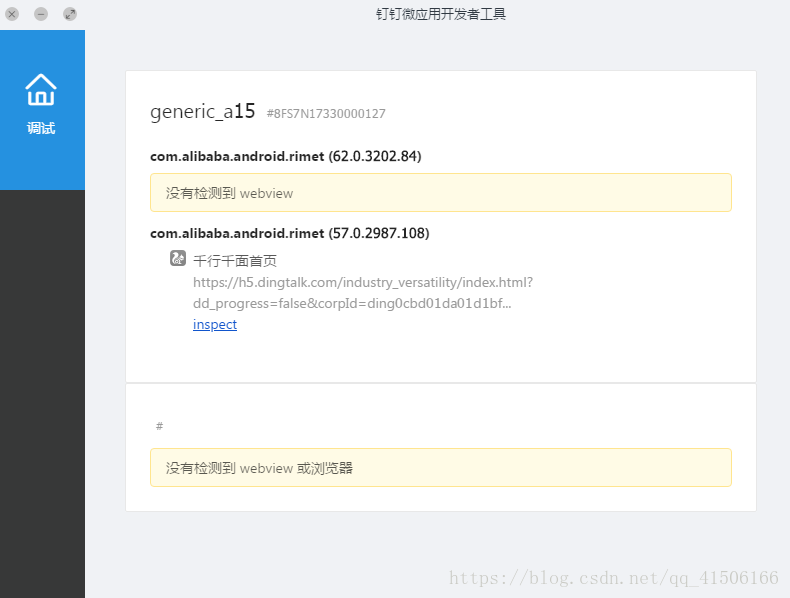Click the 千行千面首页 page favicon icon
Image resolution: width=790 pixels, height=598 pixels.
click(178, 258)
